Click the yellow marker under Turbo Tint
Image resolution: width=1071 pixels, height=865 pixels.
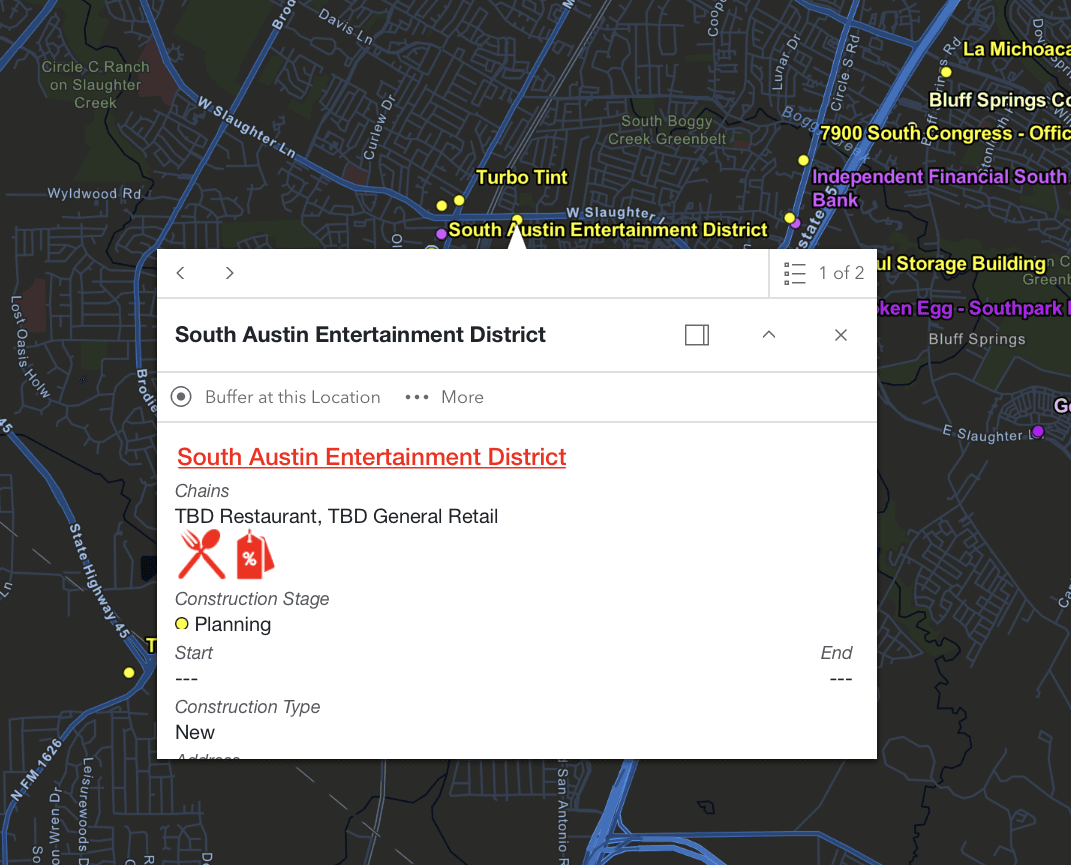tap(459, 200)
